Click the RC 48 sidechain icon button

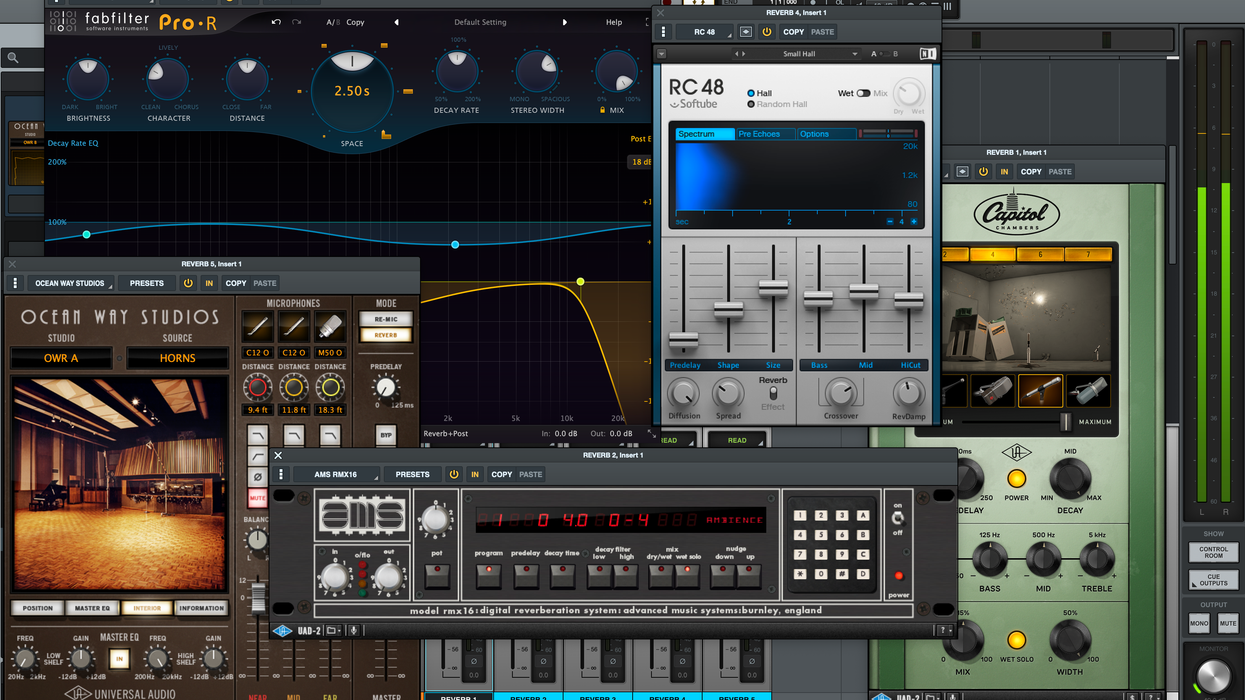(746, 32)
